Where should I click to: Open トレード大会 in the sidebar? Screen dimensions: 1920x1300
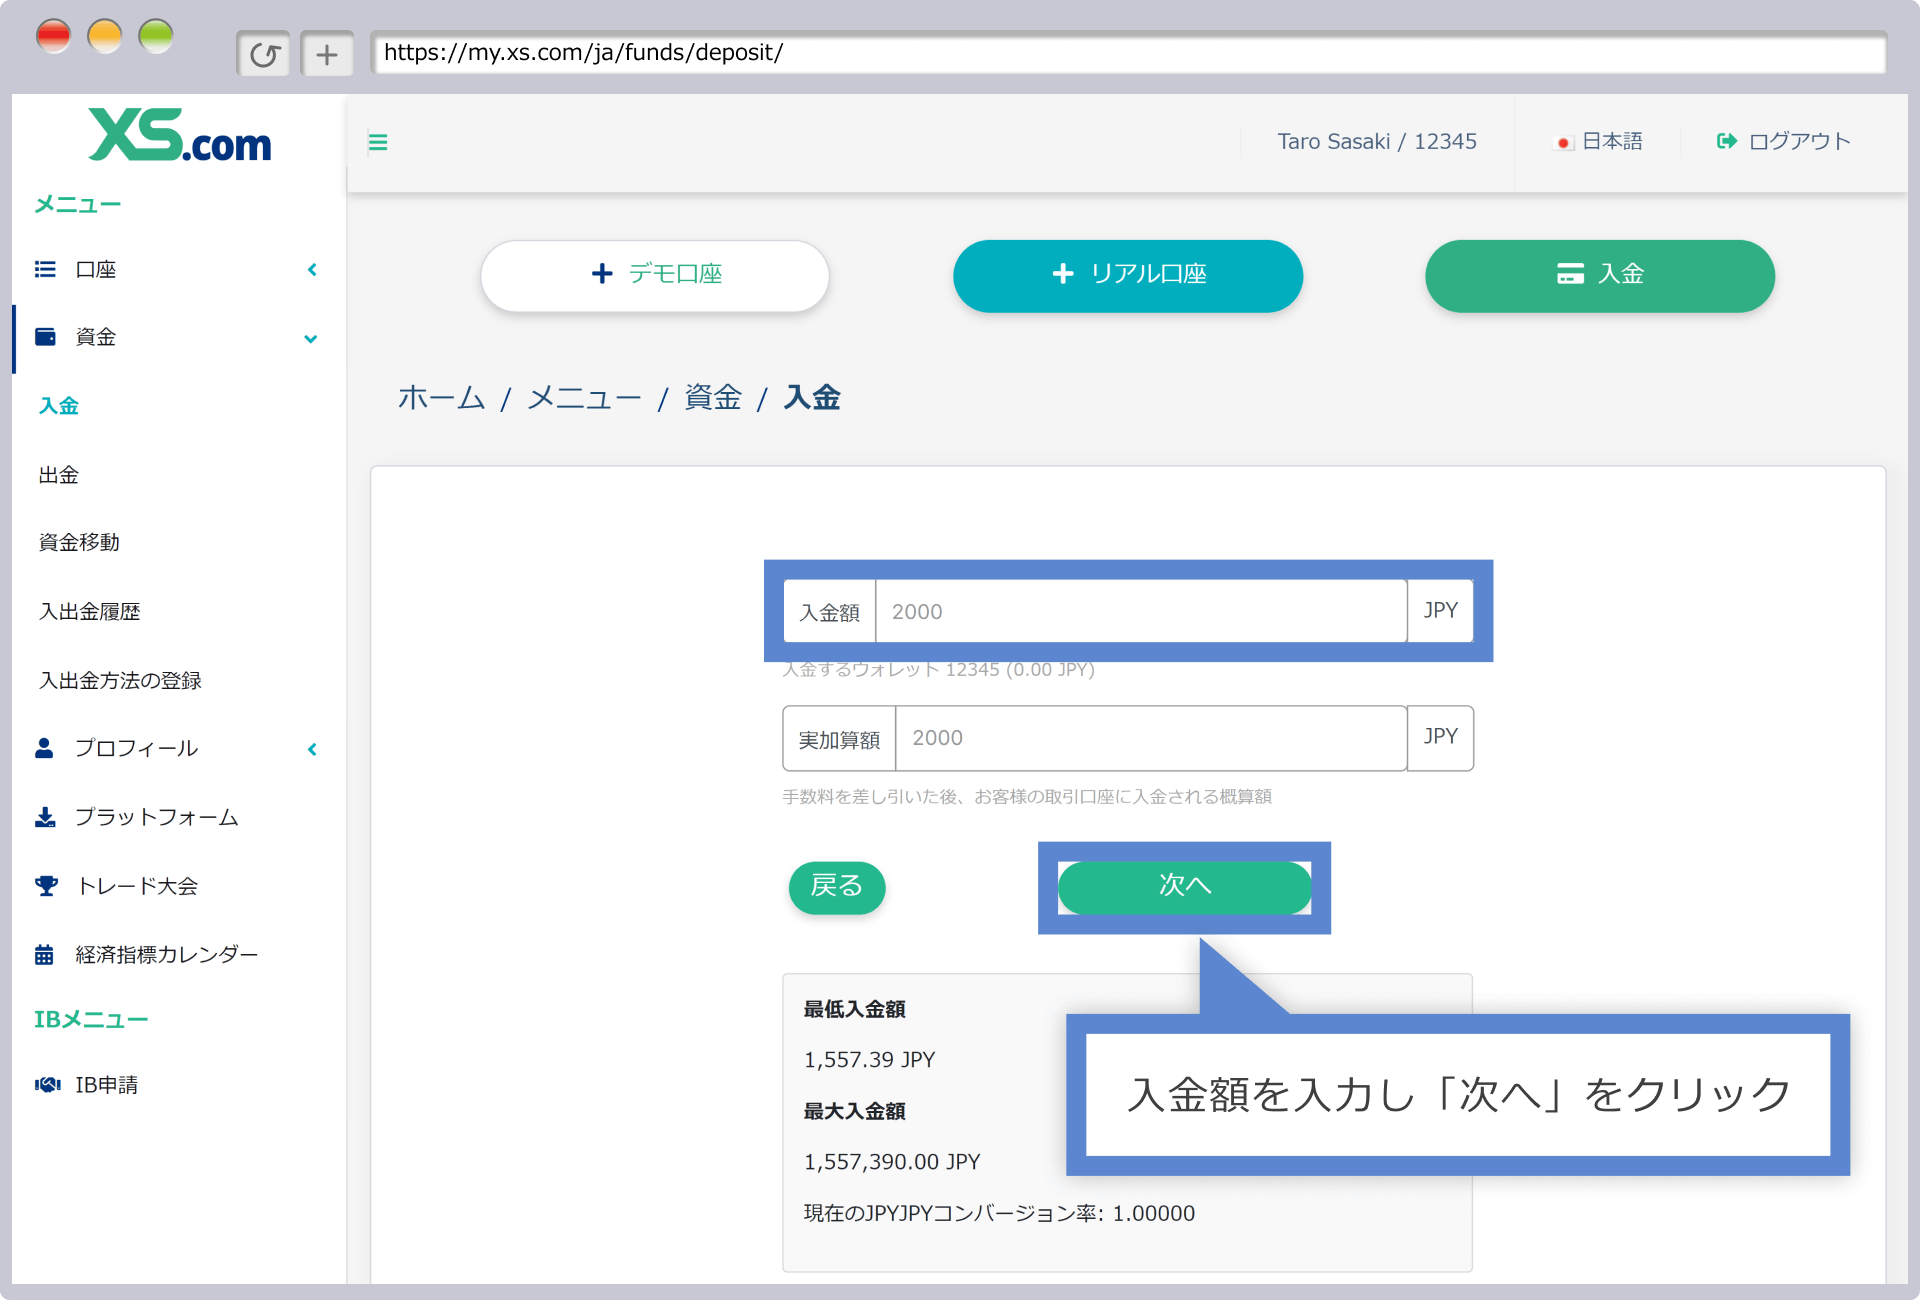pos(137,886)
